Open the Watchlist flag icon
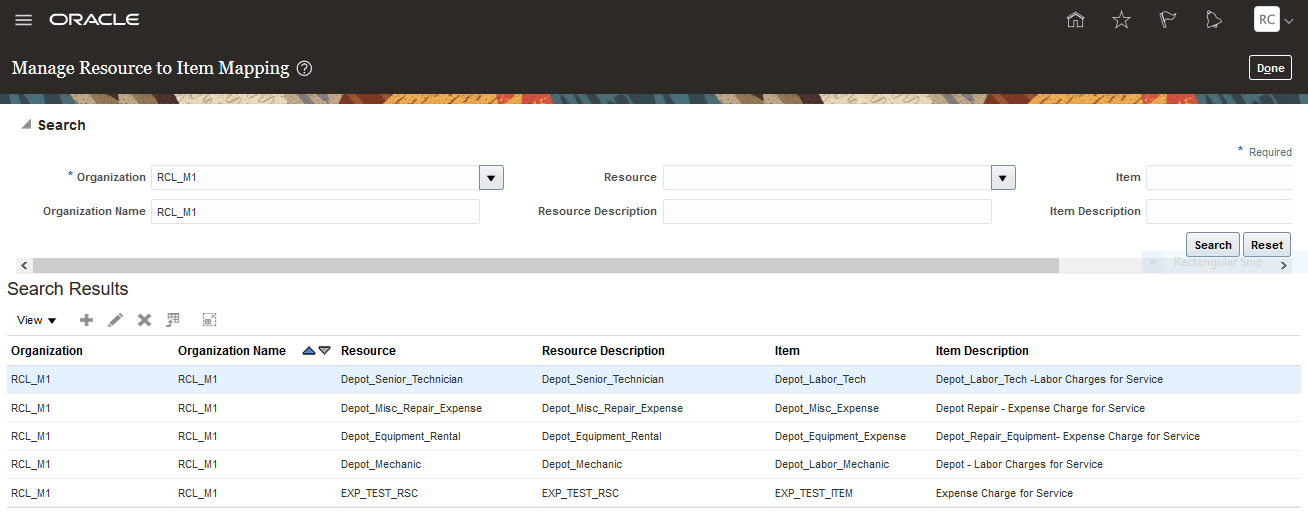 (x=1168, y=20)
